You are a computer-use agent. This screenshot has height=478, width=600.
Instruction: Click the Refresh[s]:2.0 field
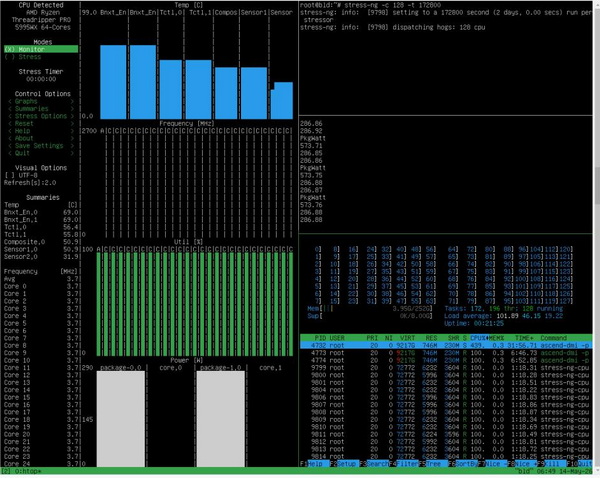pos(30,183)
